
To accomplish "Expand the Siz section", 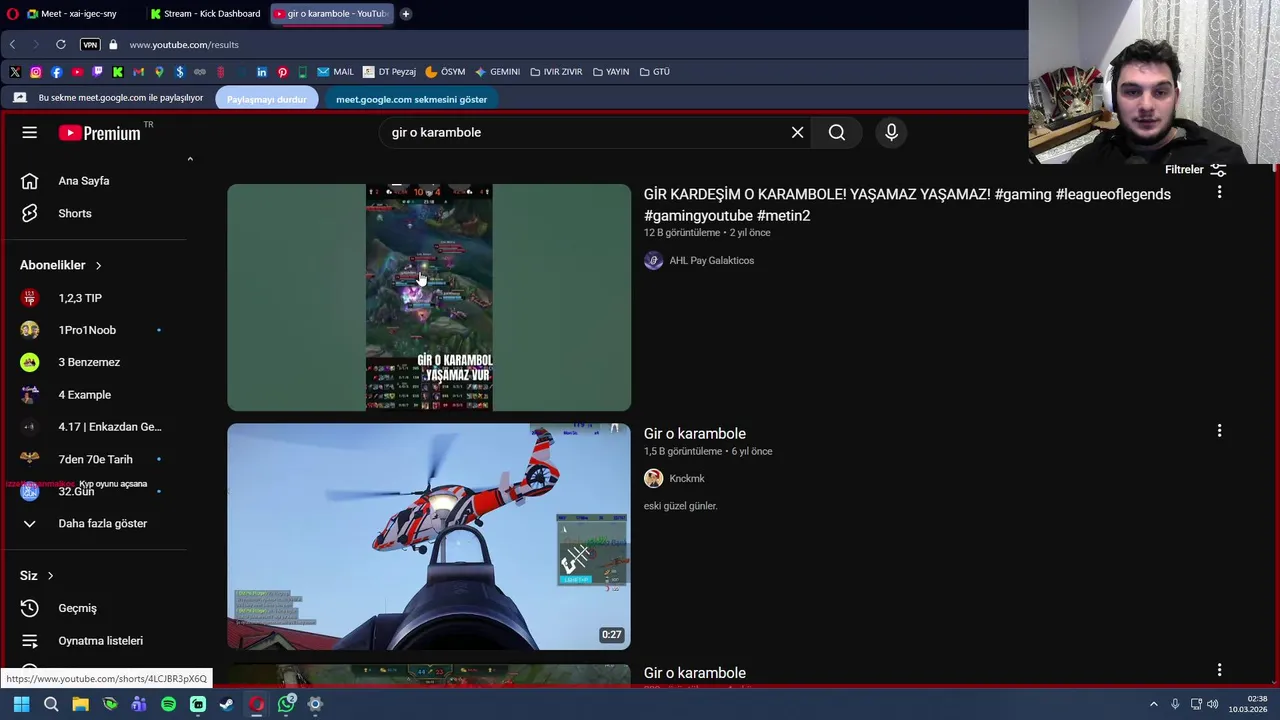I will [x=37, y=575].
